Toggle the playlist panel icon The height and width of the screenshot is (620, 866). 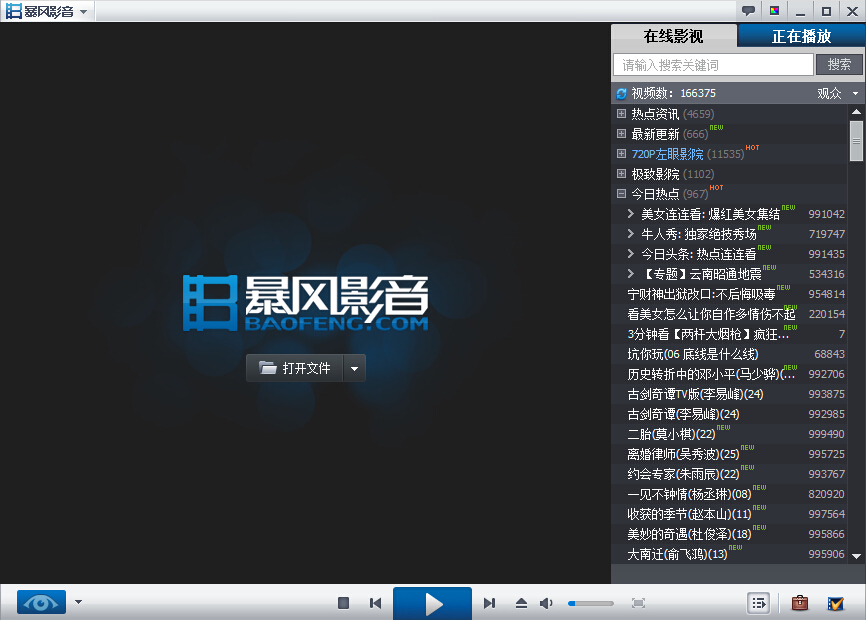pos(759,603)
